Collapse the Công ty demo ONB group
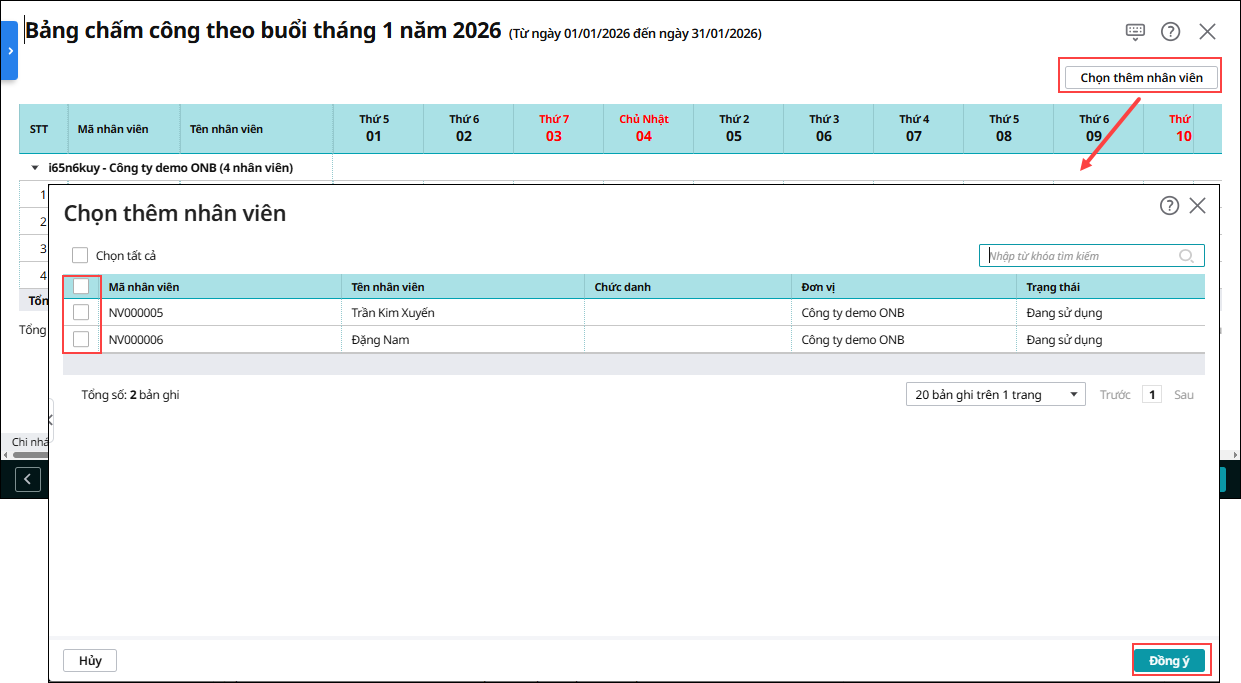 tap(35, 168)
